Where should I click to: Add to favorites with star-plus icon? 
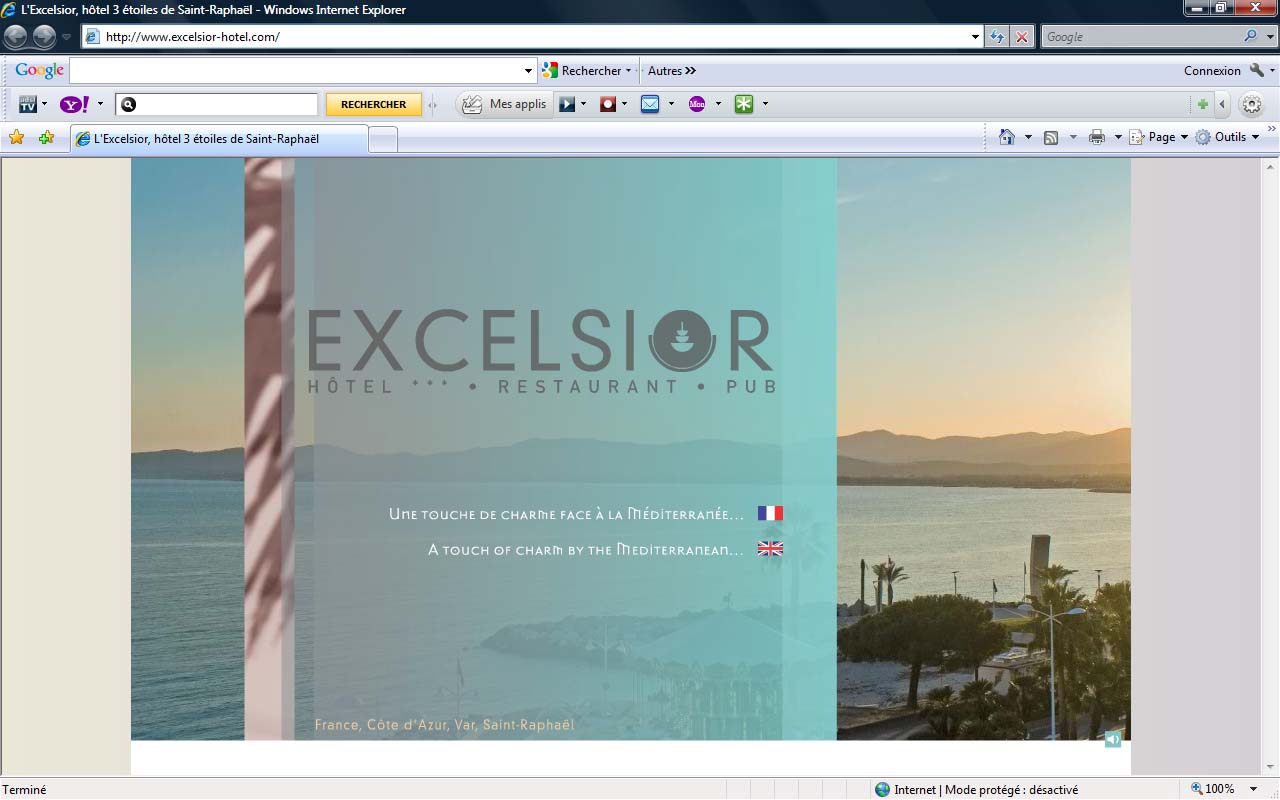coord(46,138)
